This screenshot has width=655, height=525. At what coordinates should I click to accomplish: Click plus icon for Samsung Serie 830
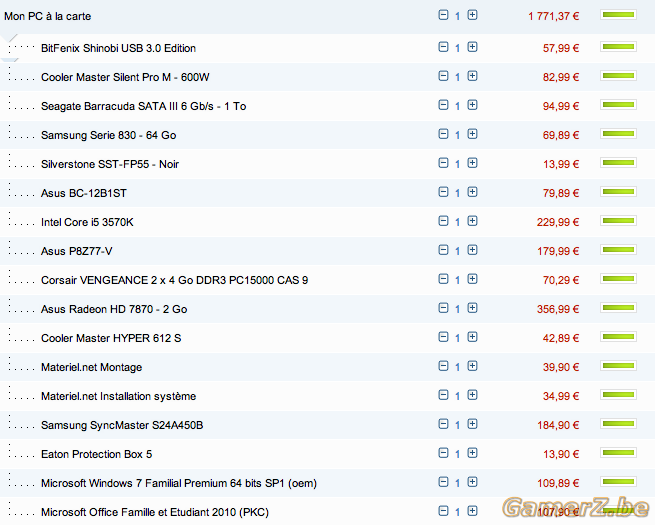click(x=472, y=134)
